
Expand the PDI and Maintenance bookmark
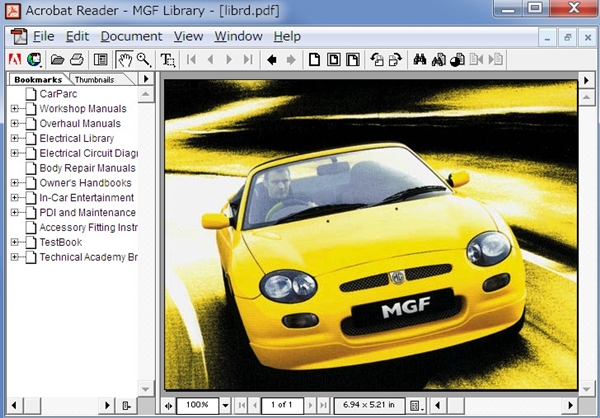click(15, 212)
